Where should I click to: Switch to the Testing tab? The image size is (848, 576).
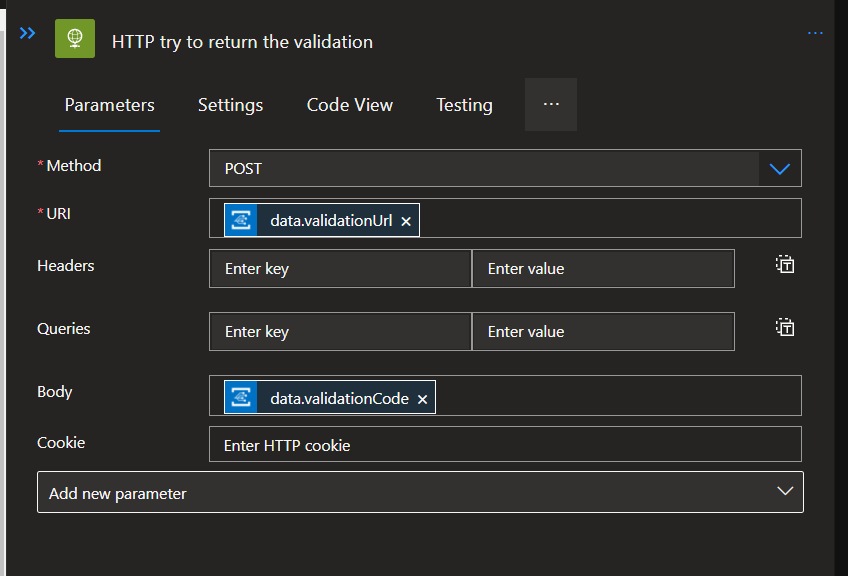pyautogui.click(x=464, y=104)
